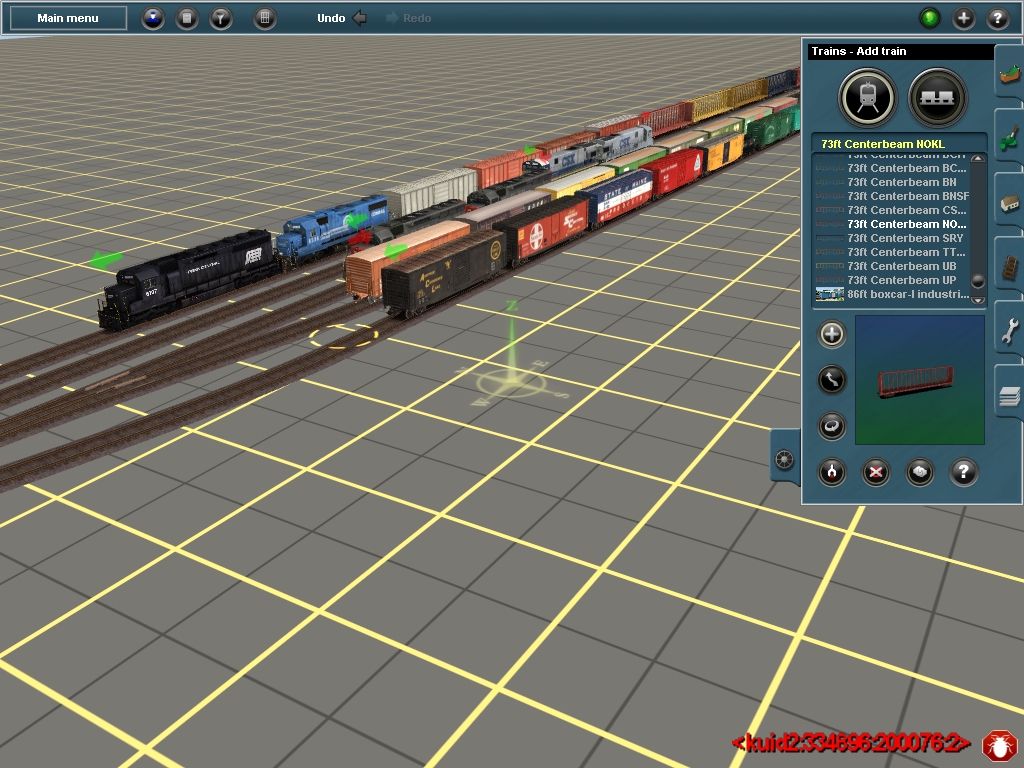This screenshot has width=1024, height=768.
Task: Collapse the Trains panel with side handle
Action: (x=784, y=460)
